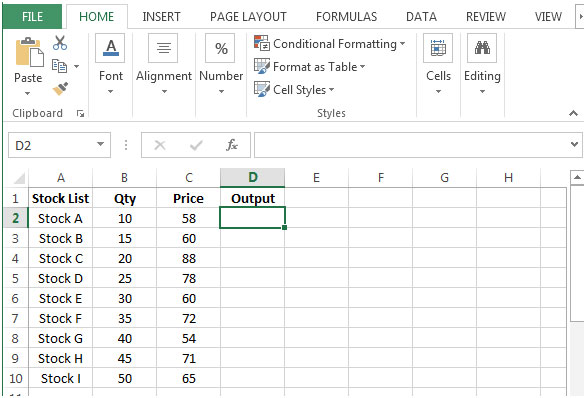Click the formula bar Enter checkmark icon
The width and height of the screenshot is (586, 398).
click(x=196, y=145)
